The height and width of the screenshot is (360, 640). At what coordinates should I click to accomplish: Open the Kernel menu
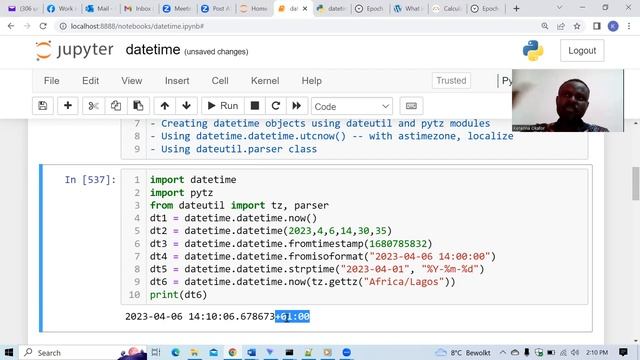coord(265,81)
